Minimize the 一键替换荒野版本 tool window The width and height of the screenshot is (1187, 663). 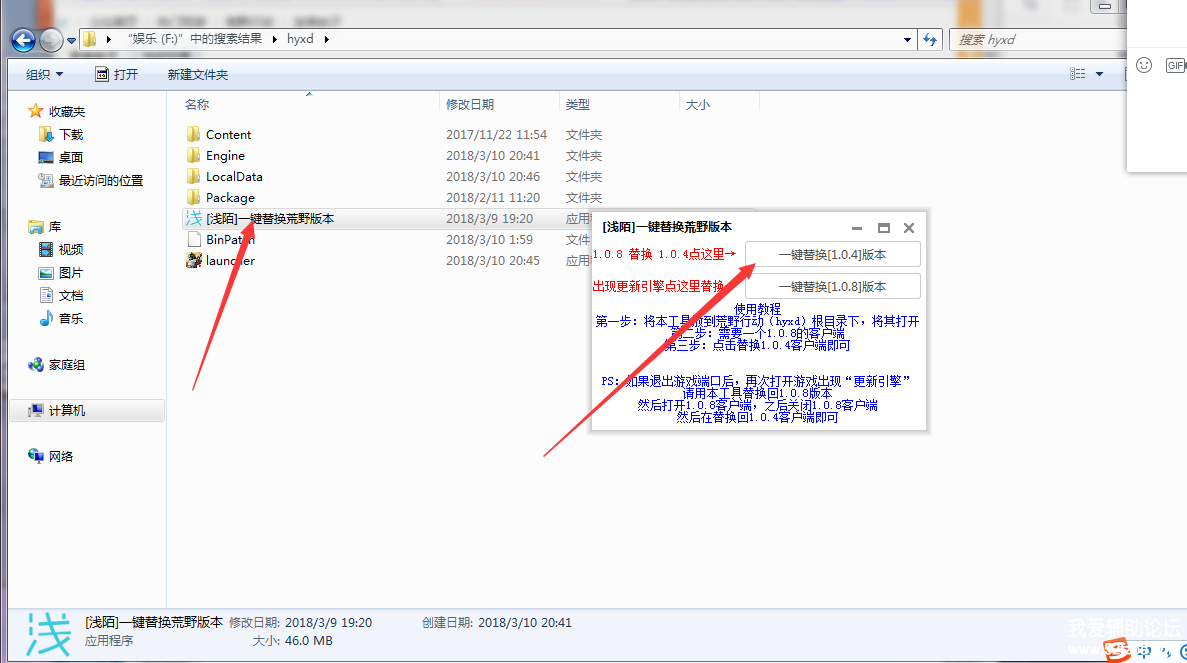[x=856, y=228]
